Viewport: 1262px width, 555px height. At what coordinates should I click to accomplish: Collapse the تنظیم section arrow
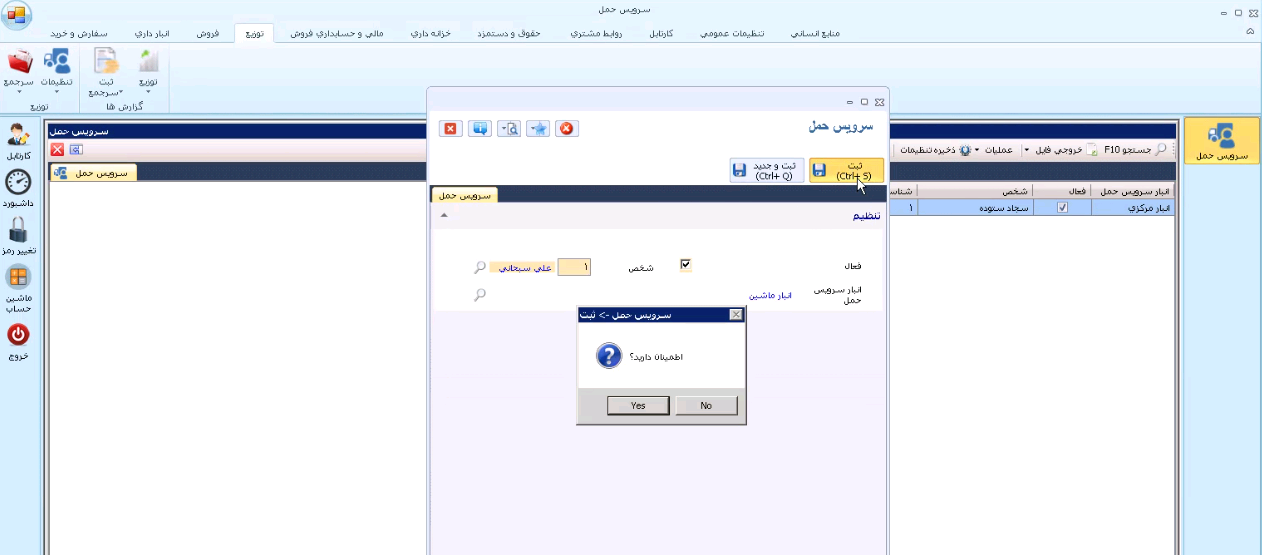click(x=444, y=215)
